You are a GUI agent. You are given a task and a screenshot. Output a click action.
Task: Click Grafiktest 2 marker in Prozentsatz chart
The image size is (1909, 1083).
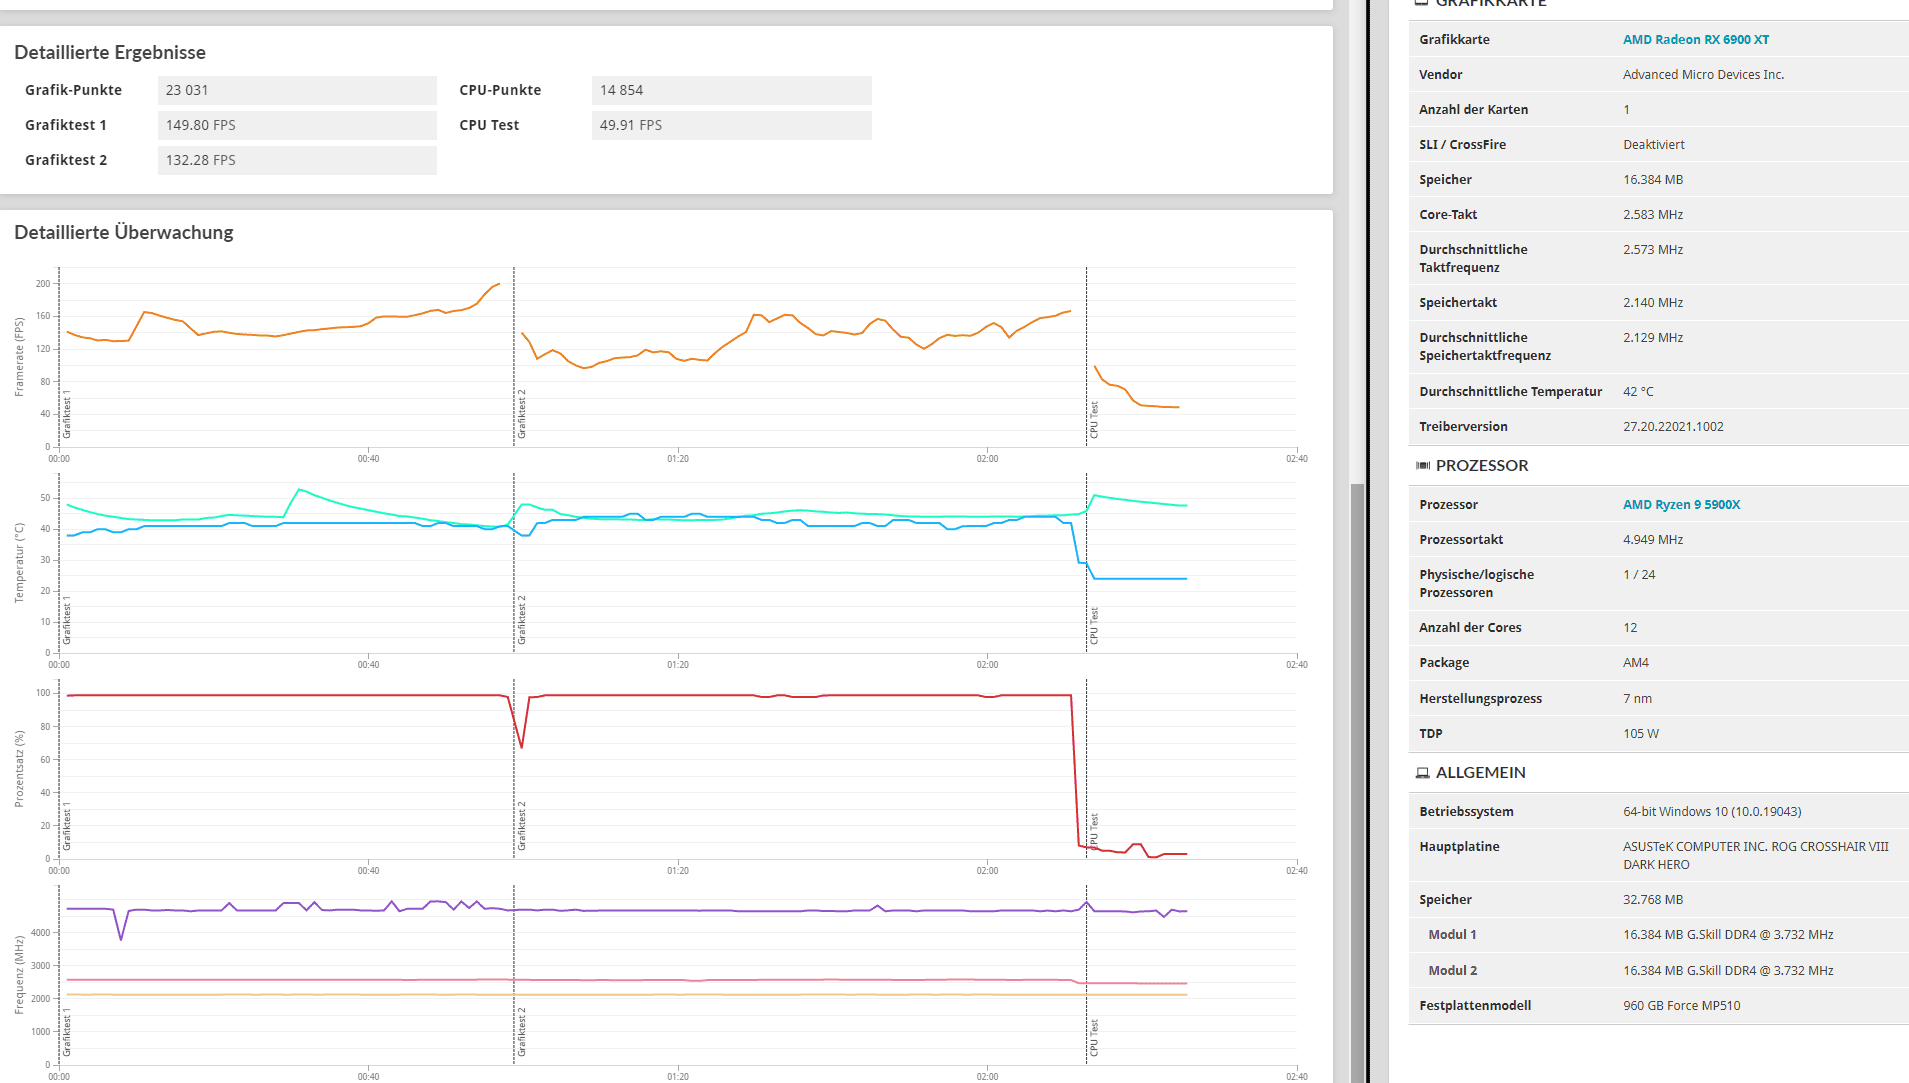click(521, 826)
